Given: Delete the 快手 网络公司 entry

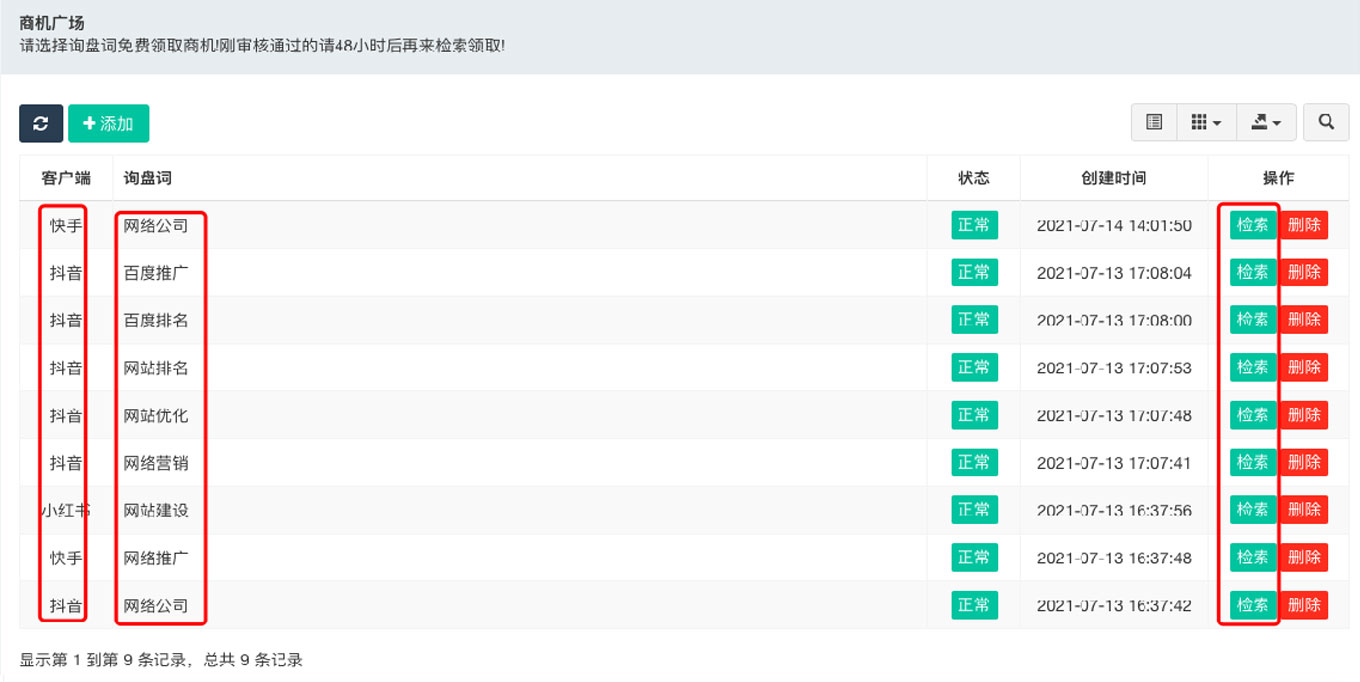Looking at the screenshot, I should click(x=1304, y=225).
